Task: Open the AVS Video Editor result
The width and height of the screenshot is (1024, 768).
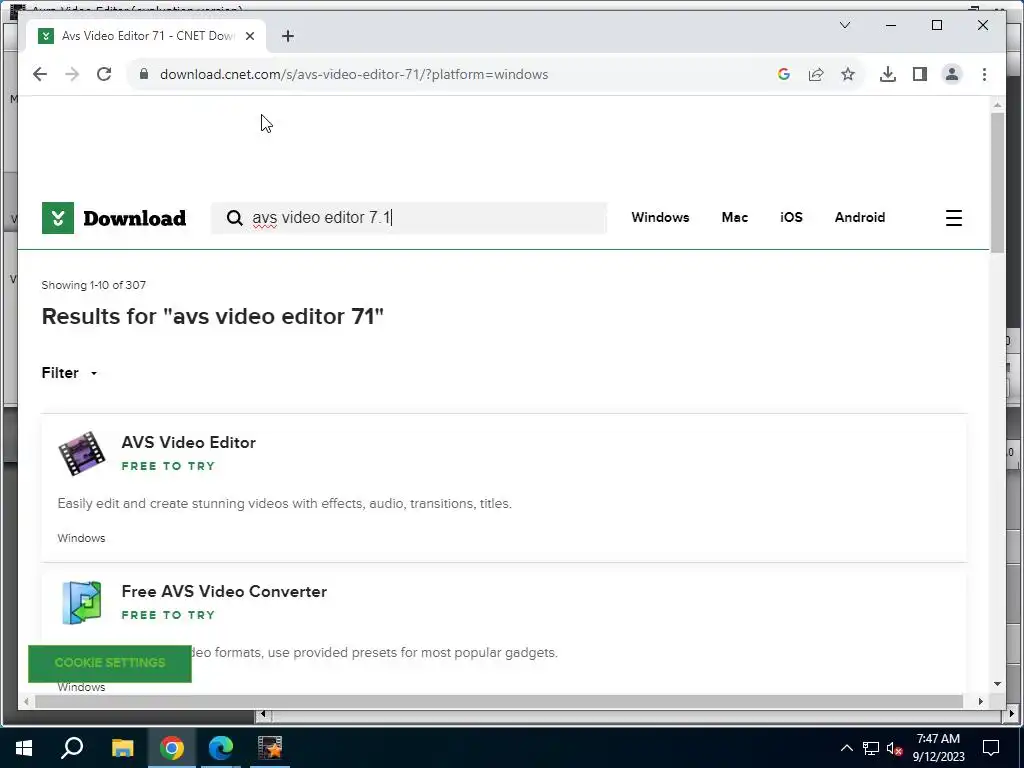Action: tap(188, 442)
